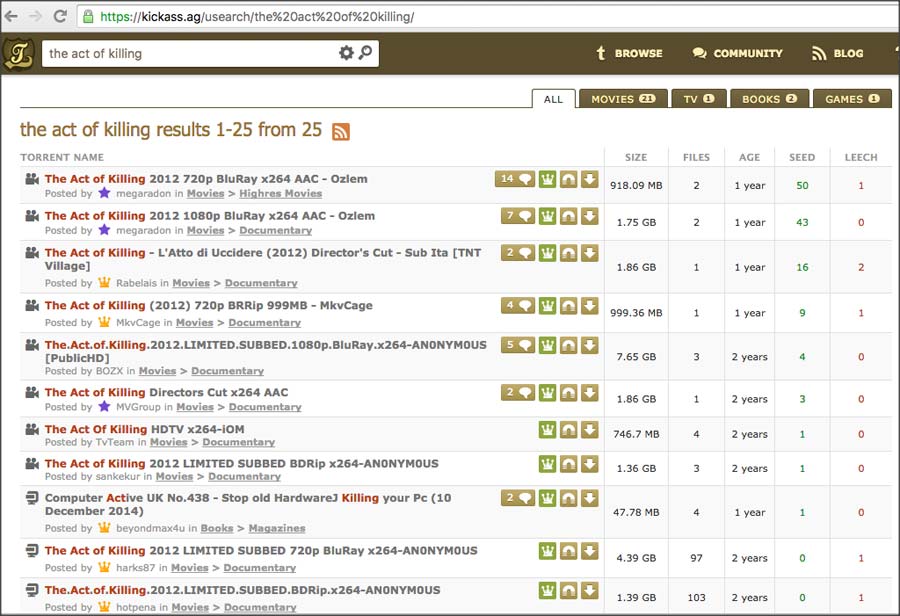Click verified crown on BDRip x264-ANONYMOUS sankekur row
Viewport: 900px width, 616px height.
click(x=548, y=464)
